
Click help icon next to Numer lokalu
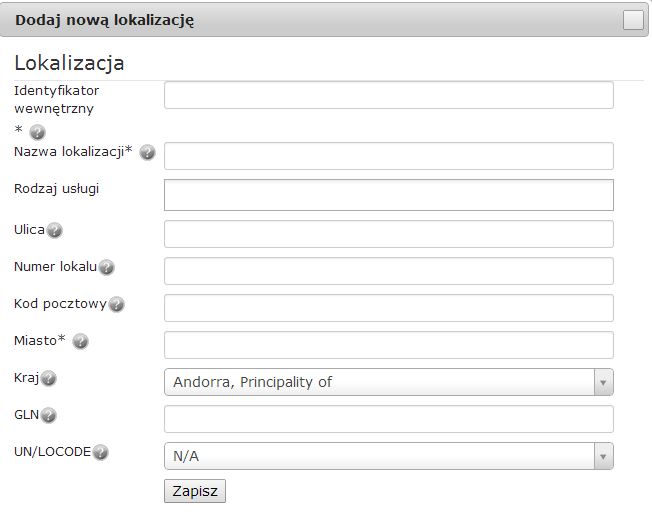pos(107,267)
